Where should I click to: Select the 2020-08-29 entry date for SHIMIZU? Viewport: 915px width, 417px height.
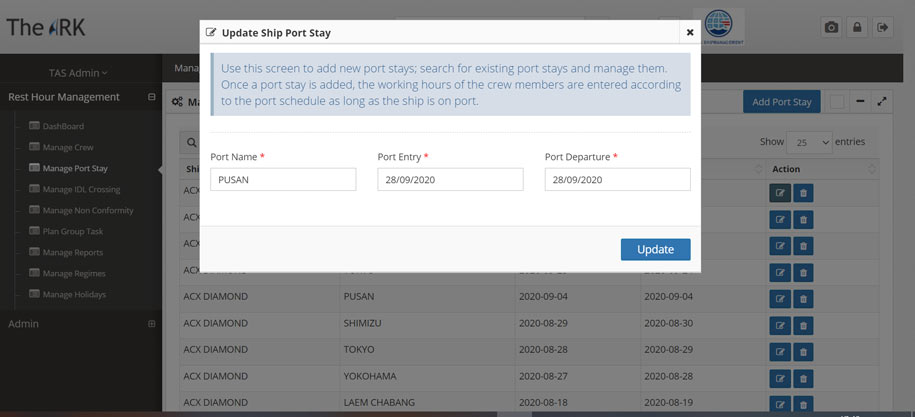click(x=543, y=323)
